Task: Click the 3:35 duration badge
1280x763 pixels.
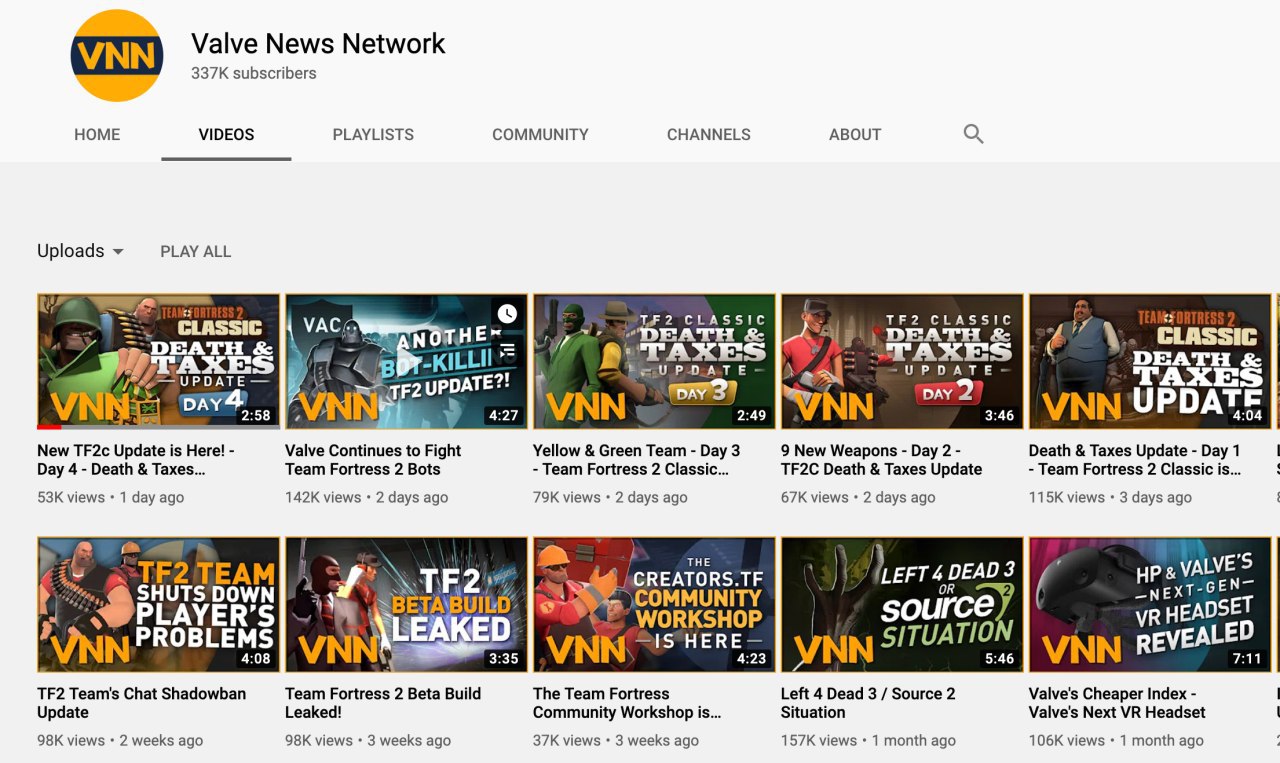Action: [504, 658]
